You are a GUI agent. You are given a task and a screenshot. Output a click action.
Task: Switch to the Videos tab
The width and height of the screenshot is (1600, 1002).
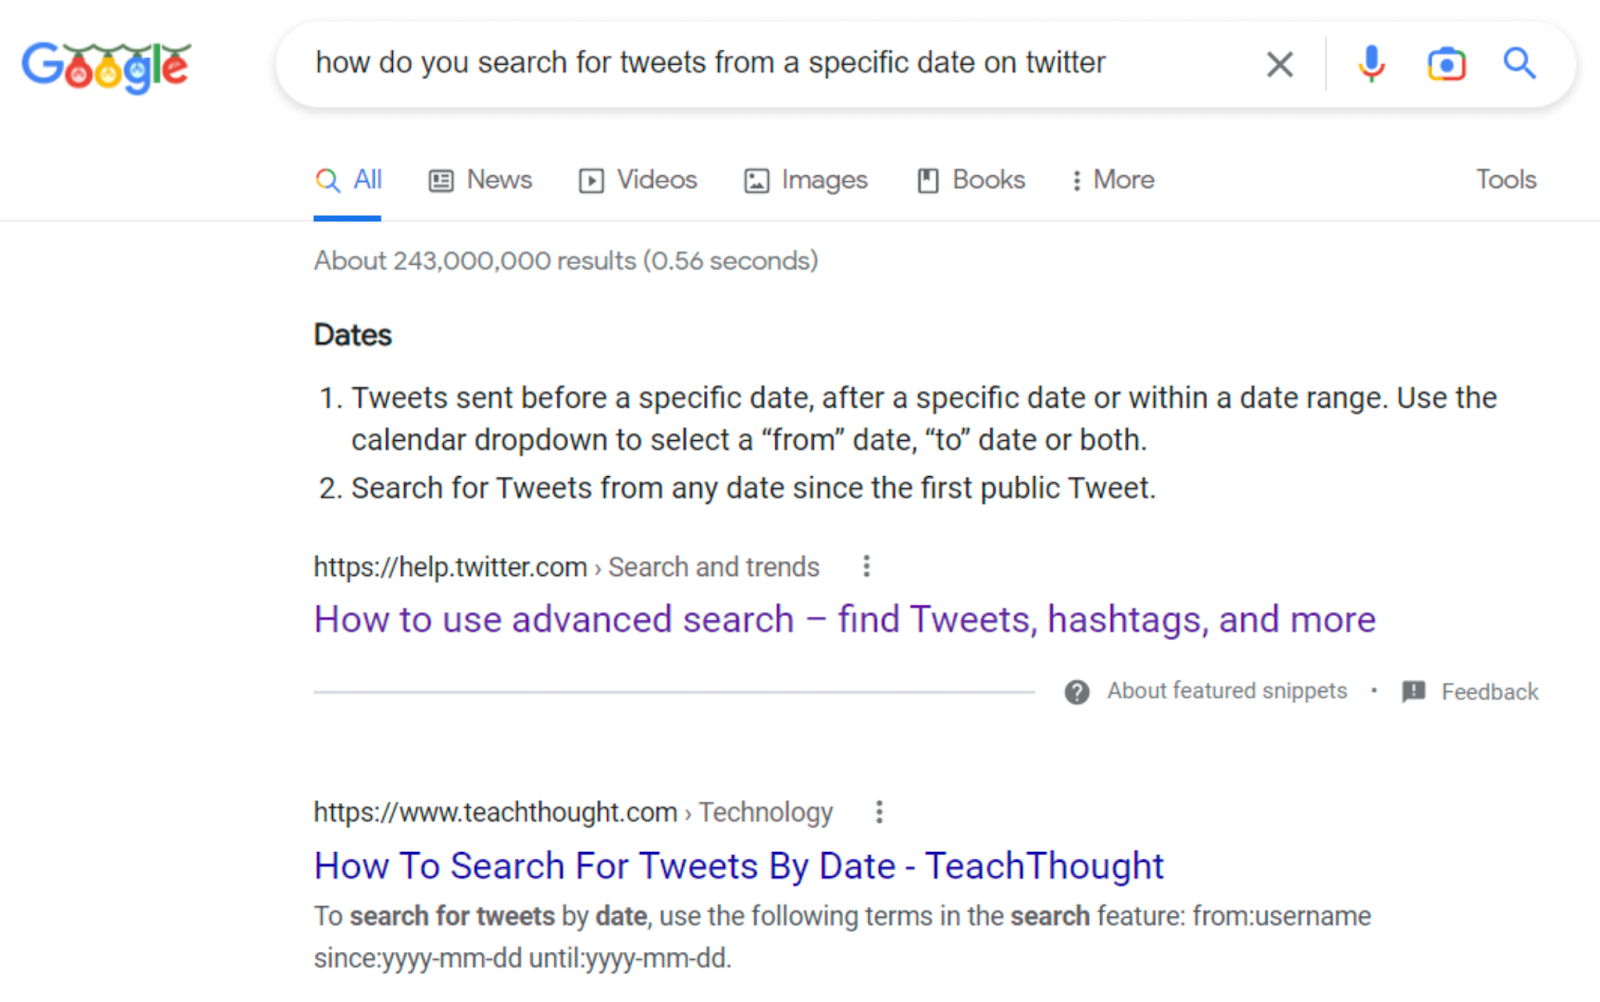coord(638,180)
